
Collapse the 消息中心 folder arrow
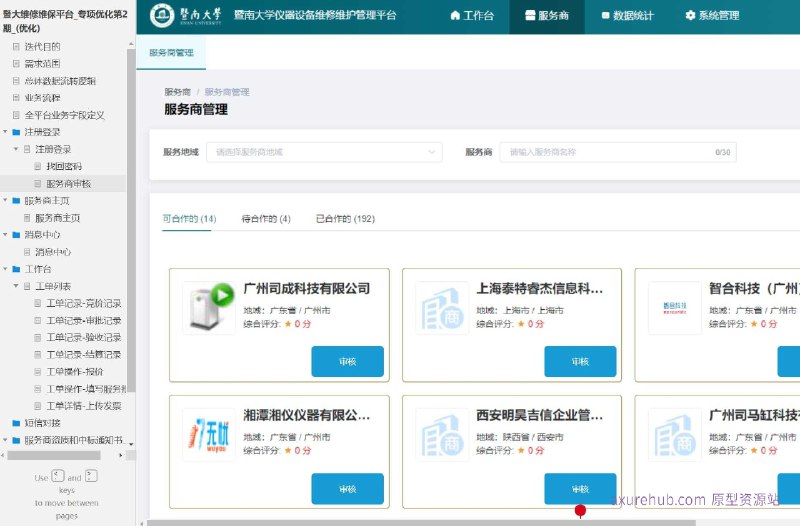[x=6, y=235]
